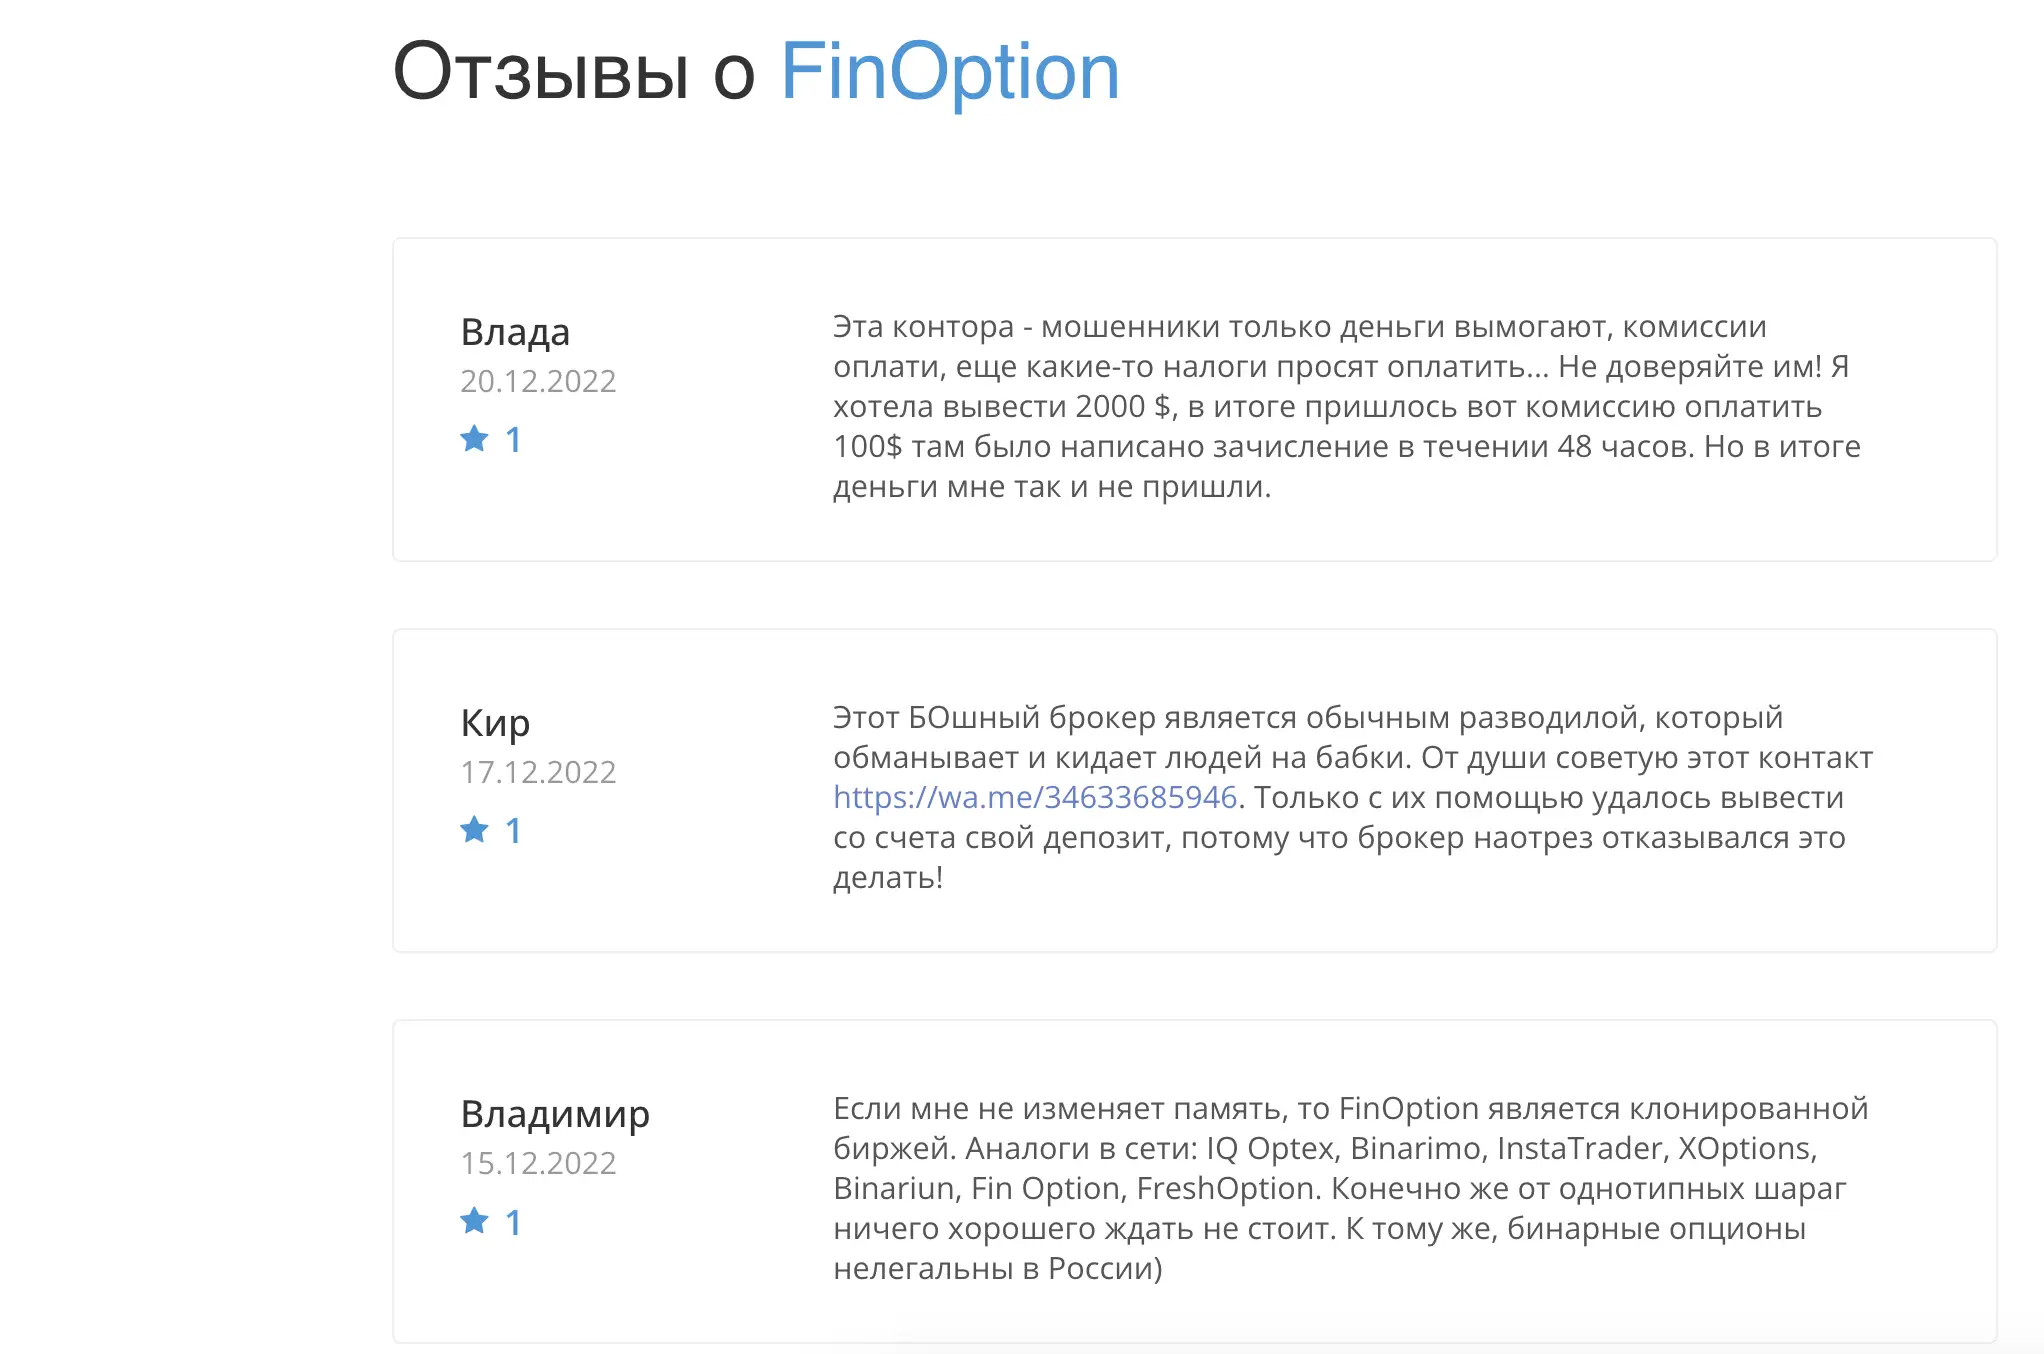This screenshot has height=1354, width=2044.
Task: Click the text '2000 $' in the first review
Action: point(1123,407)
